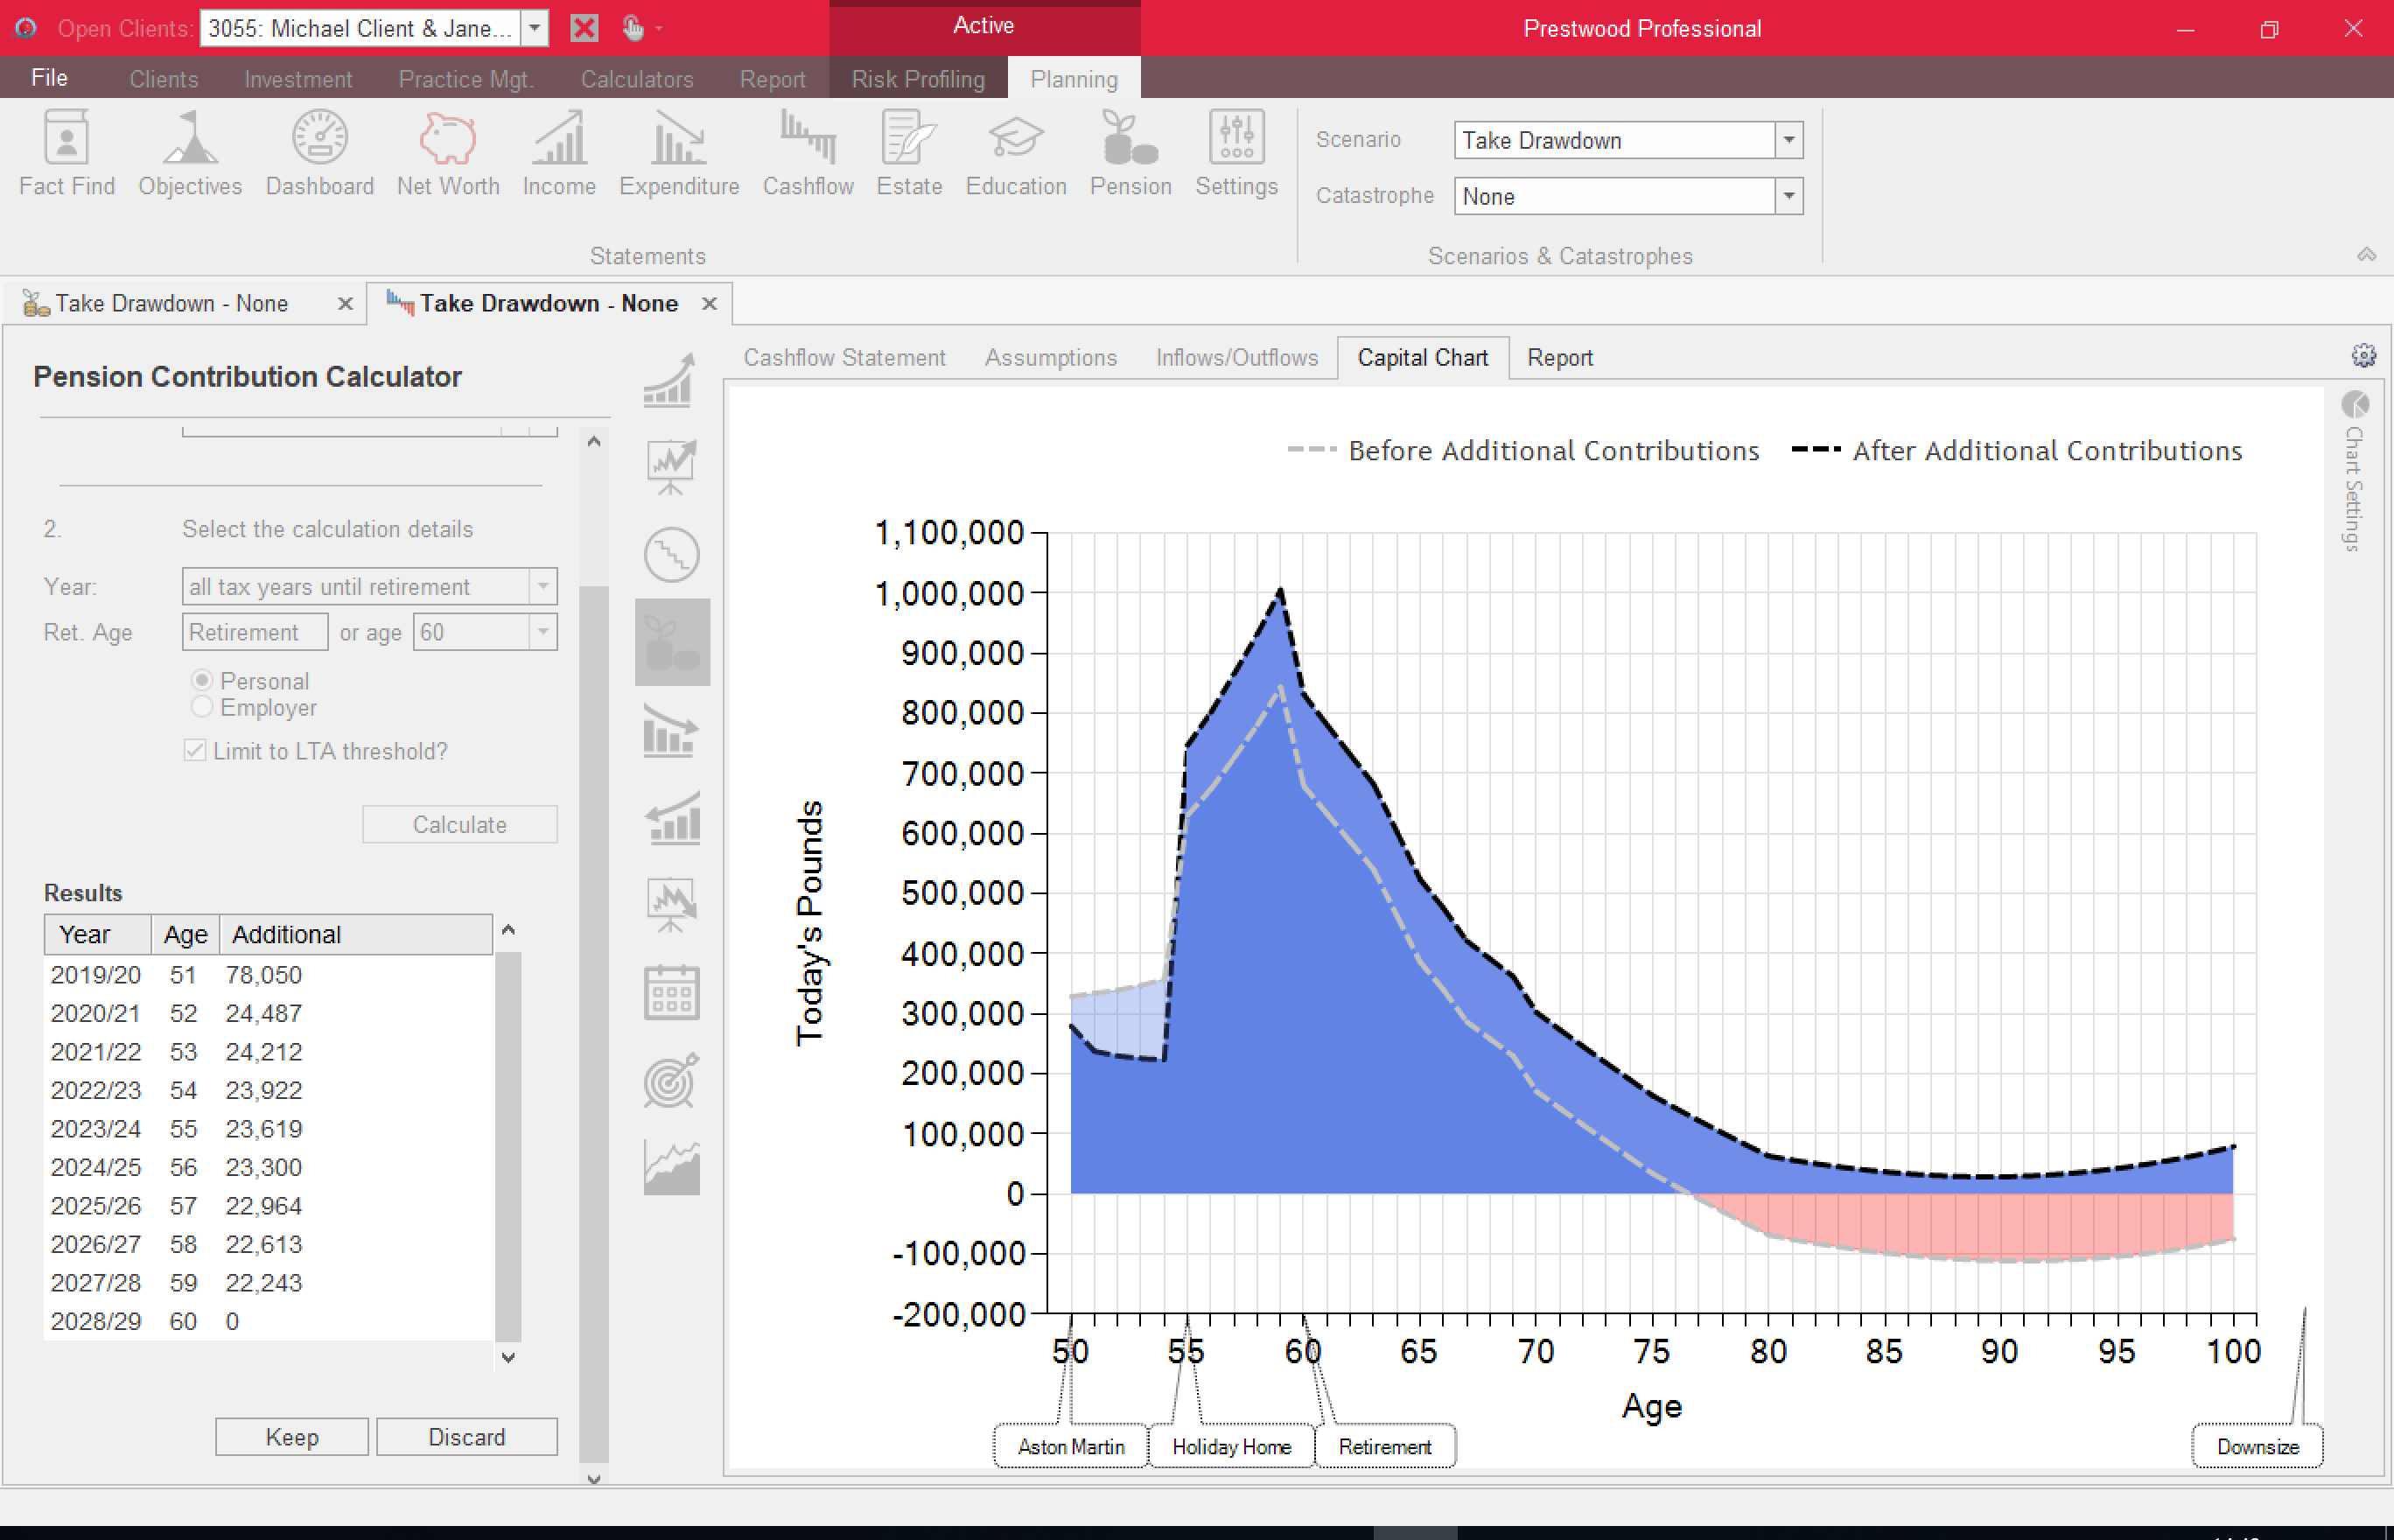Select the Employer radio button
Screen dimensions: 2394x1540
point(202,707)
